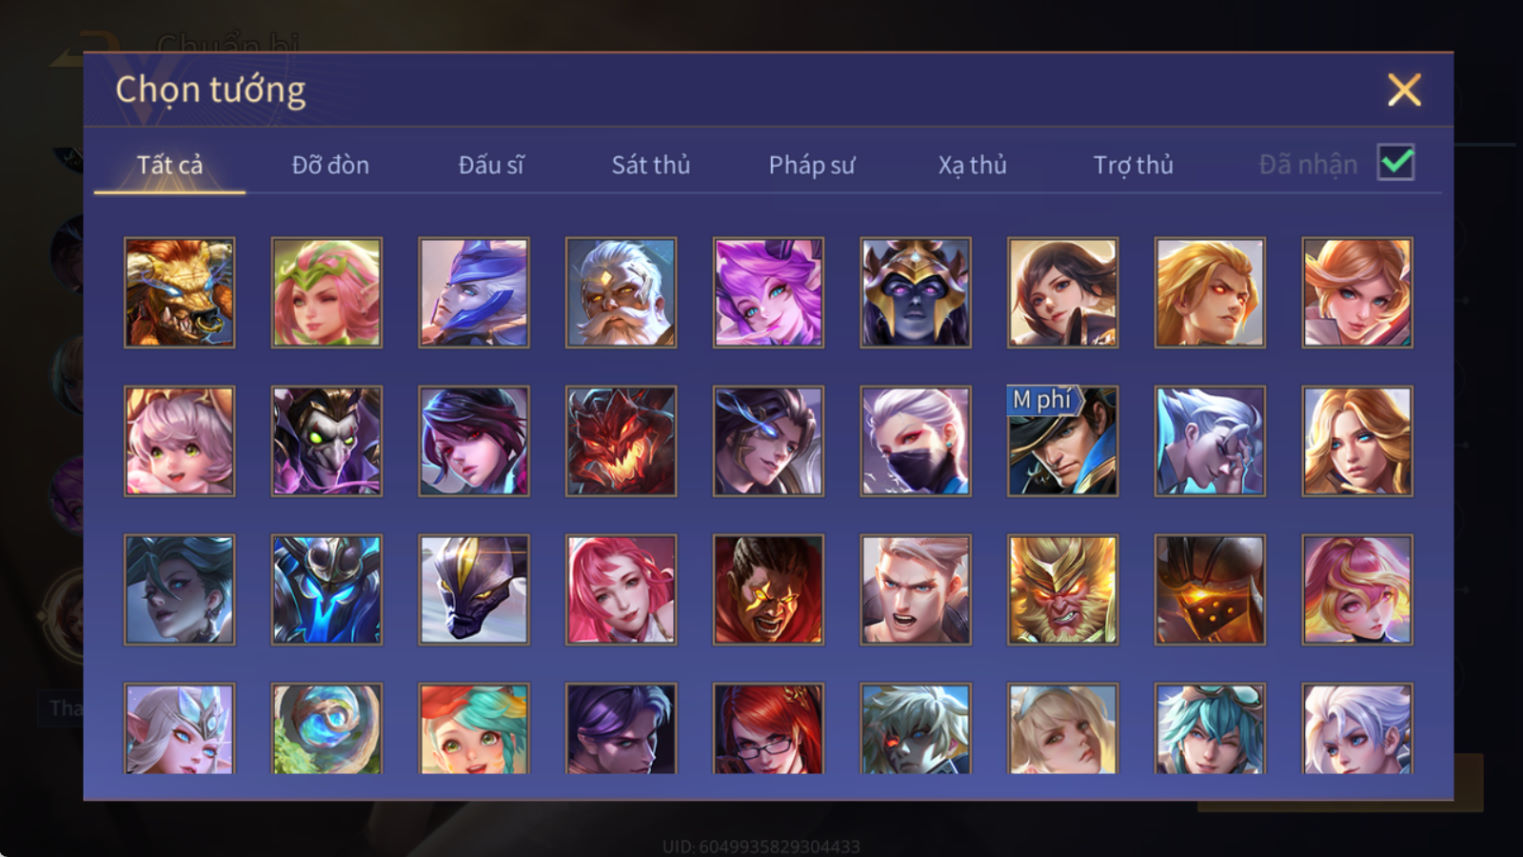1523x857 pixels.
Task: Toggle the Đã nhận checkbox
Action: click(1396, 163)
